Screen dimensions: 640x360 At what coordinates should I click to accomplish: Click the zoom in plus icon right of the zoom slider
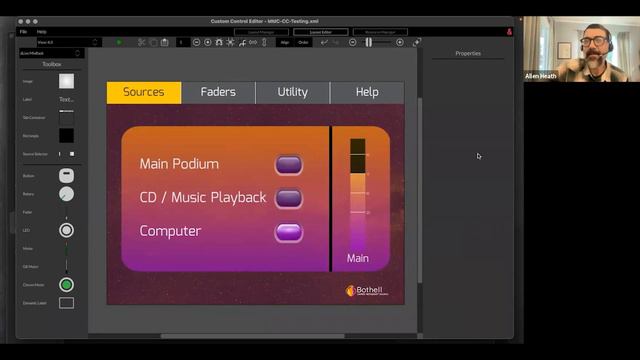tap(400, 42)
